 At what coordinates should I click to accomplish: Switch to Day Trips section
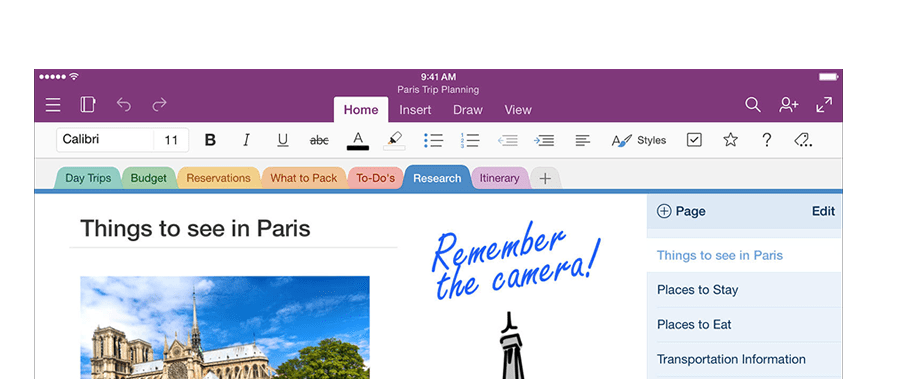pyautogui.click(x=88, y=178)
